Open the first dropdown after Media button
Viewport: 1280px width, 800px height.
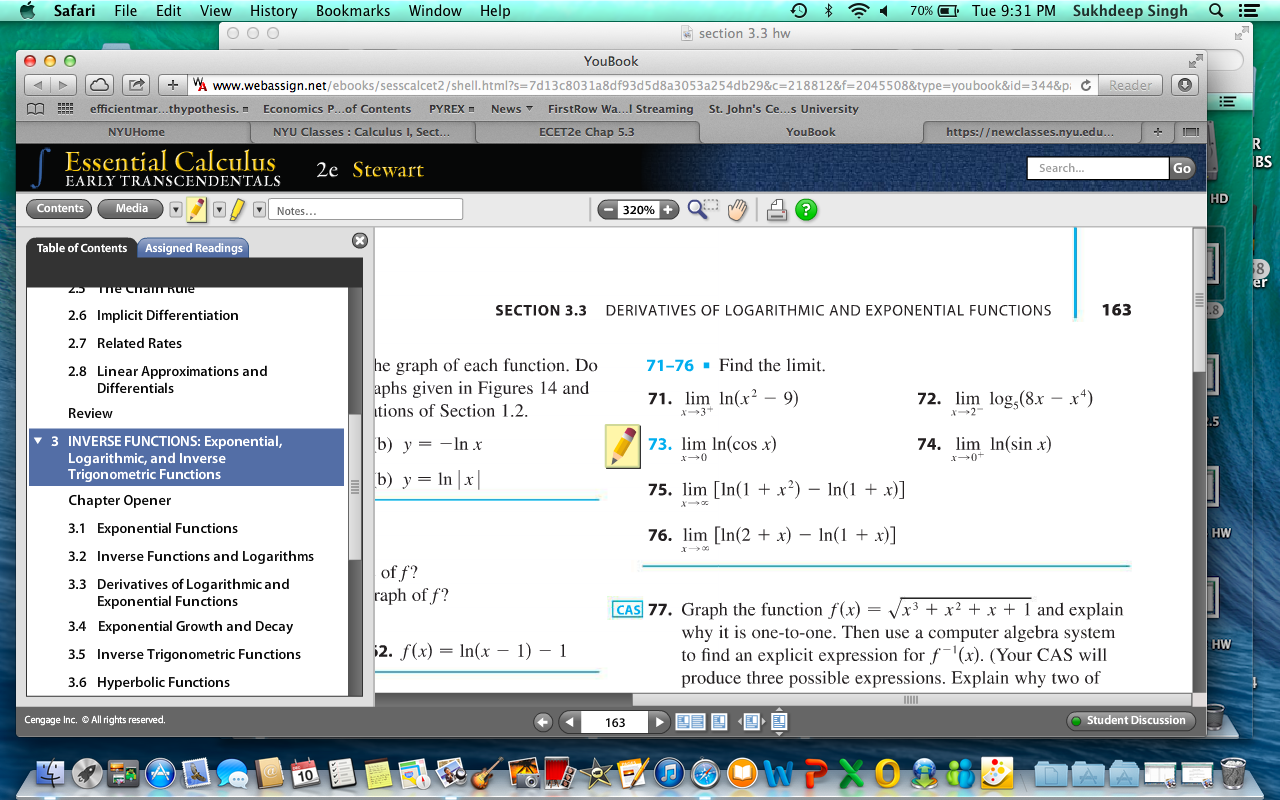click(176, 210)
